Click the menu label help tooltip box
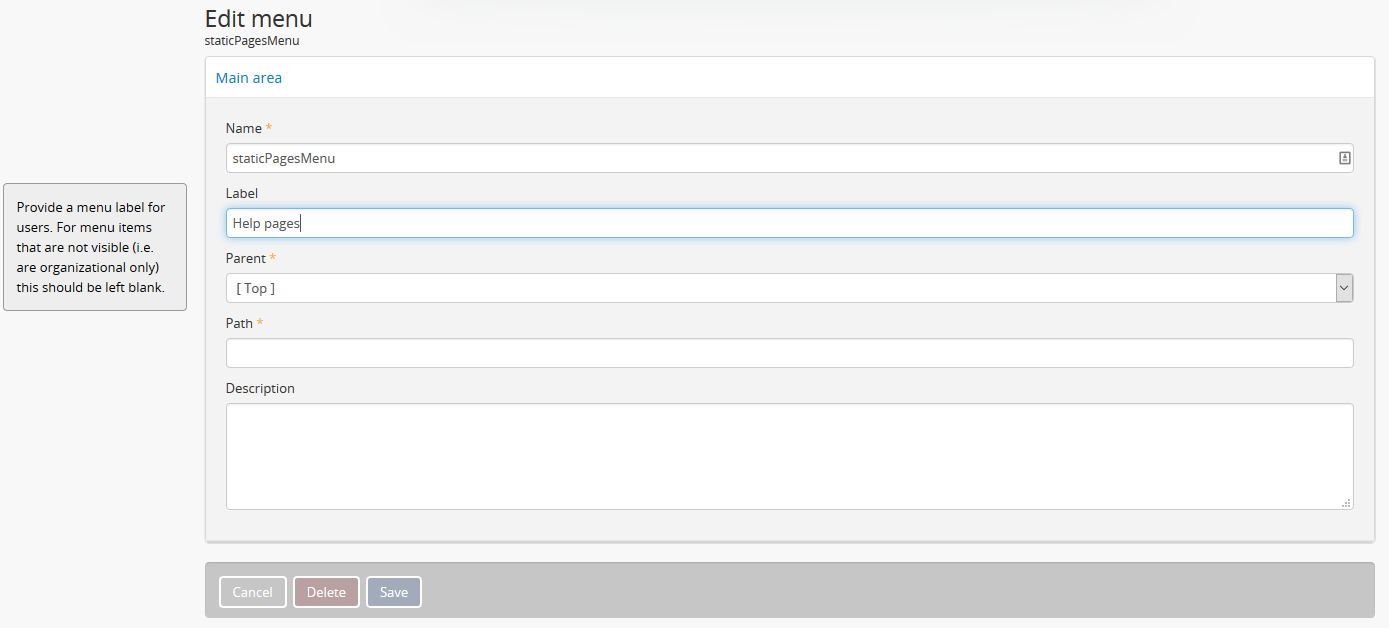Screen dimensions: 1389x628 pyautogui.click(x=95, y=247)
